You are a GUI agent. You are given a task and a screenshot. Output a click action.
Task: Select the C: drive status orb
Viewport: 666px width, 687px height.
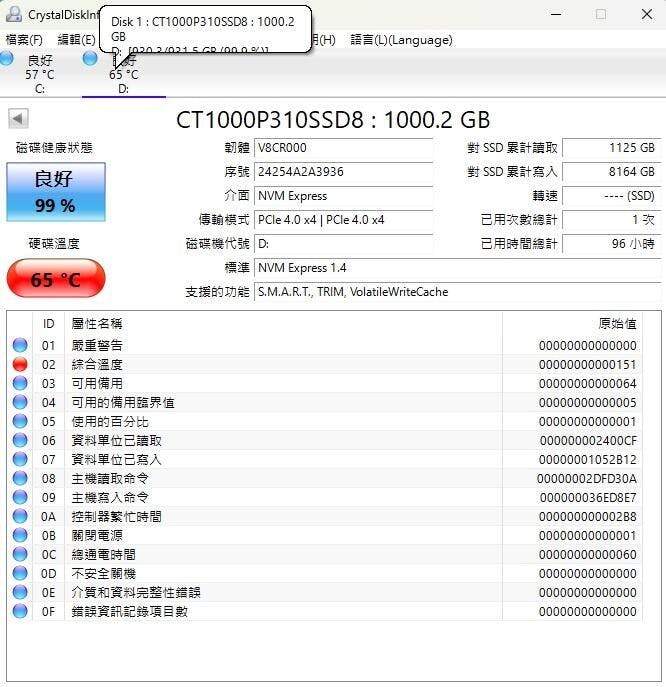pos(6,58)
